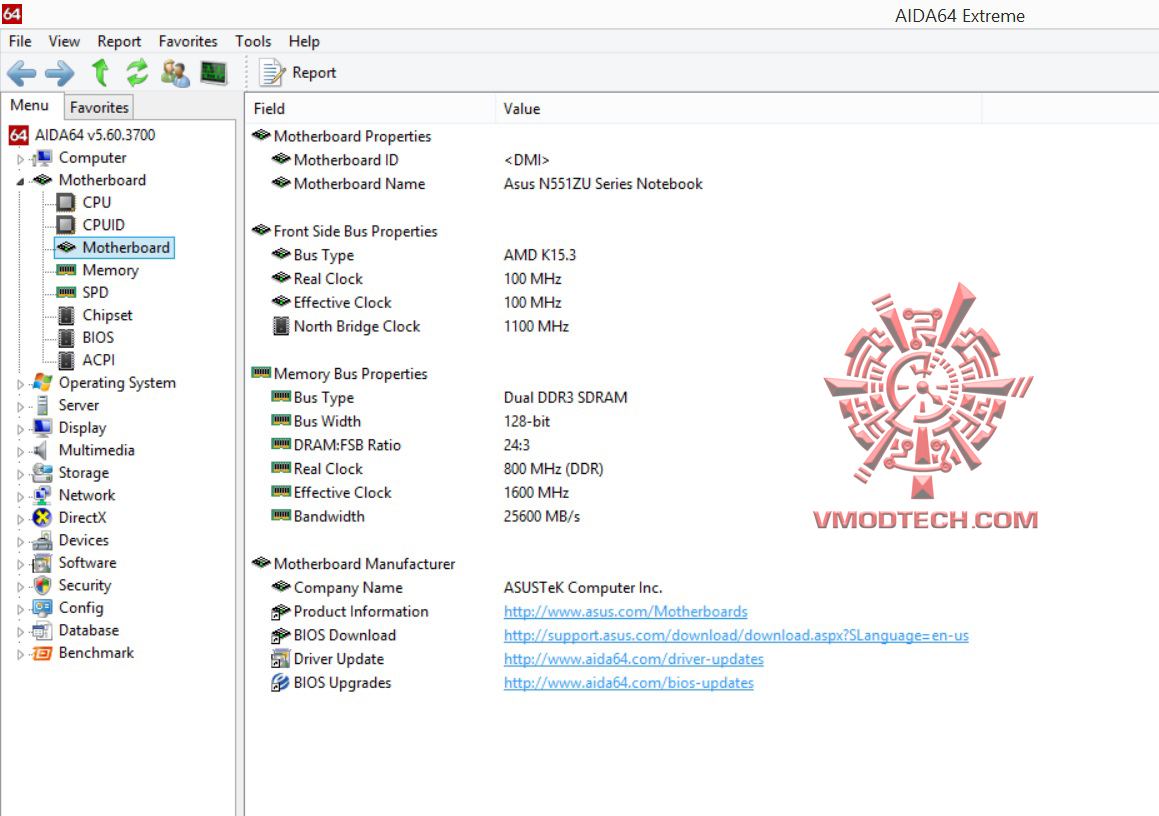This screenshot has height=816, width=1159.
Task: Select the Company Name row
Action: 466,588
